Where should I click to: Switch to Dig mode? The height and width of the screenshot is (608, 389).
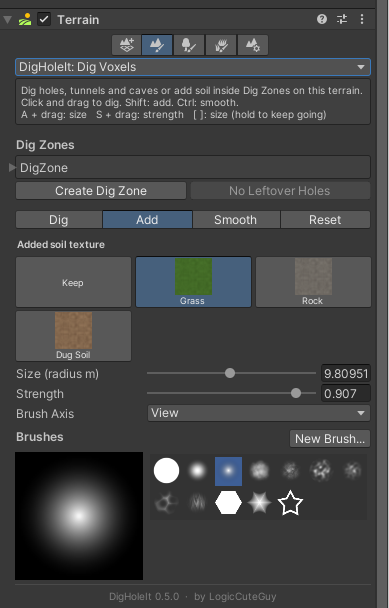pos(59,220)
